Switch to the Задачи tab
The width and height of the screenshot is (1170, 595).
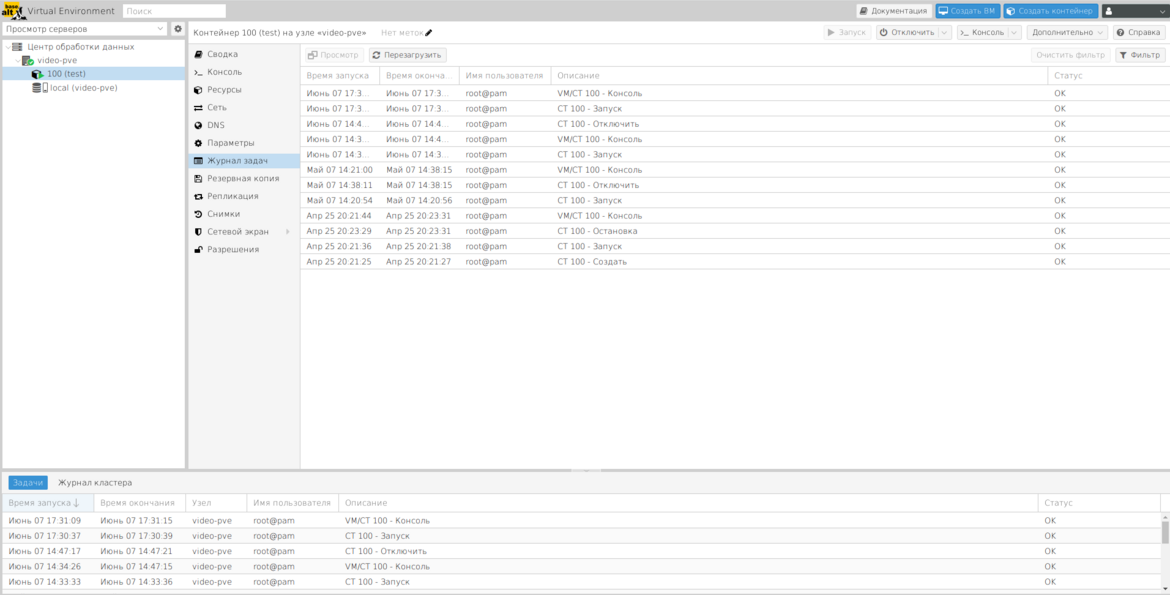click(x=28, y=483)
